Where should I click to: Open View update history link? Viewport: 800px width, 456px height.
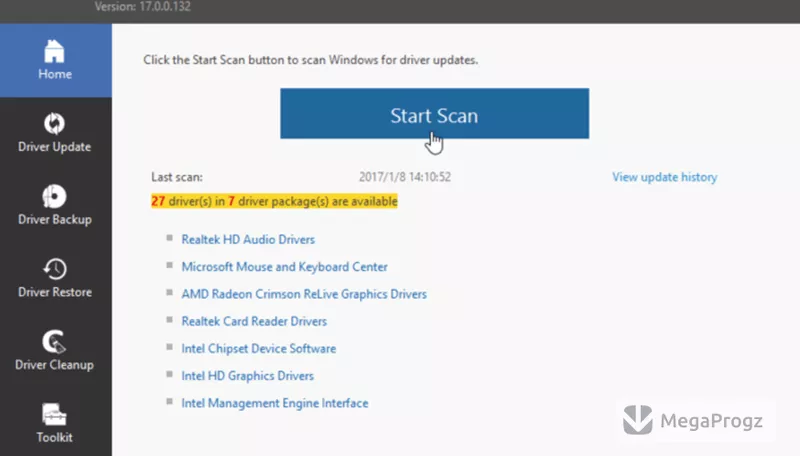(x=664, y=177)
